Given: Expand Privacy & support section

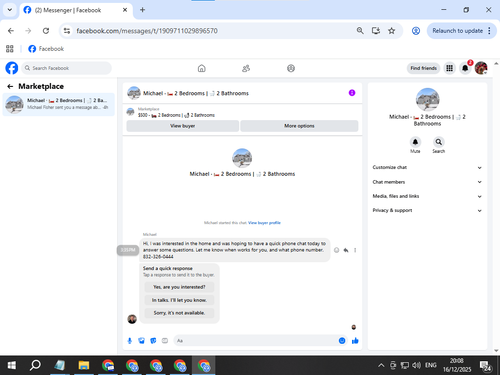Looking at the screenshot, I should (x=427, y=210).
